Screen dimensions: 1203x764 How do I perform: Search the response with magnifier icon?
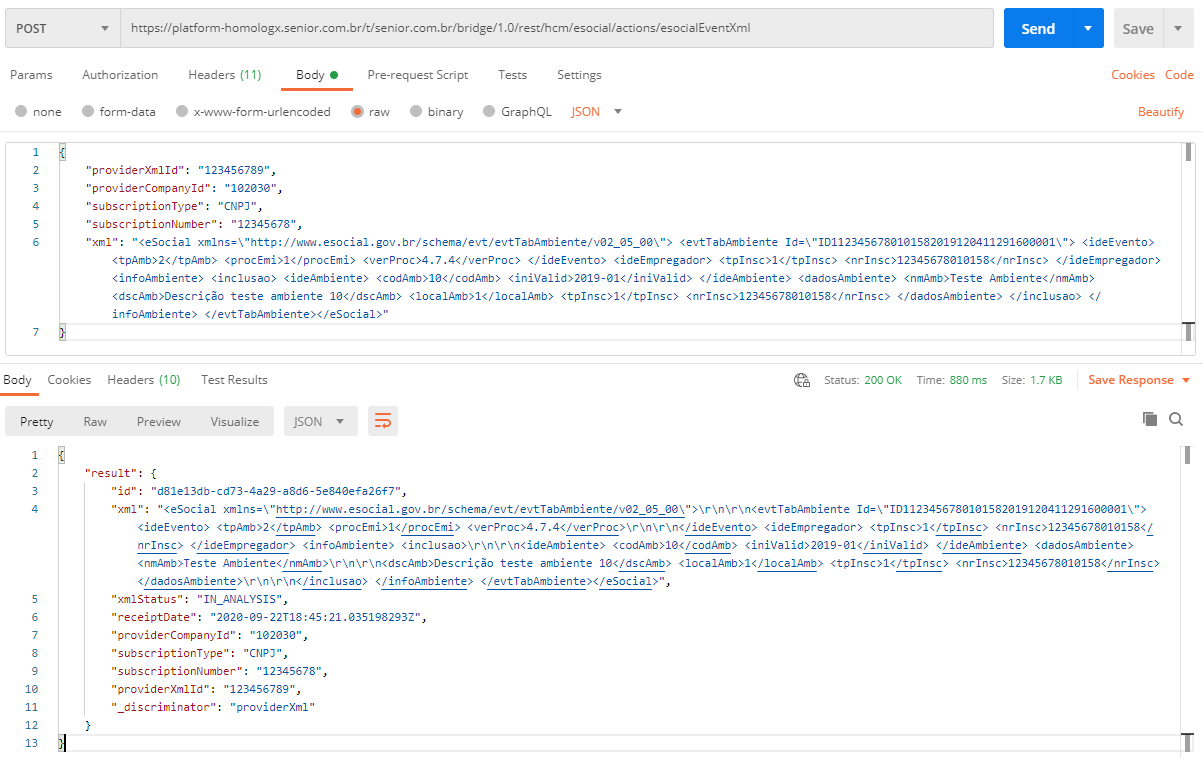pyautogui.click(x=1176, y=419)
